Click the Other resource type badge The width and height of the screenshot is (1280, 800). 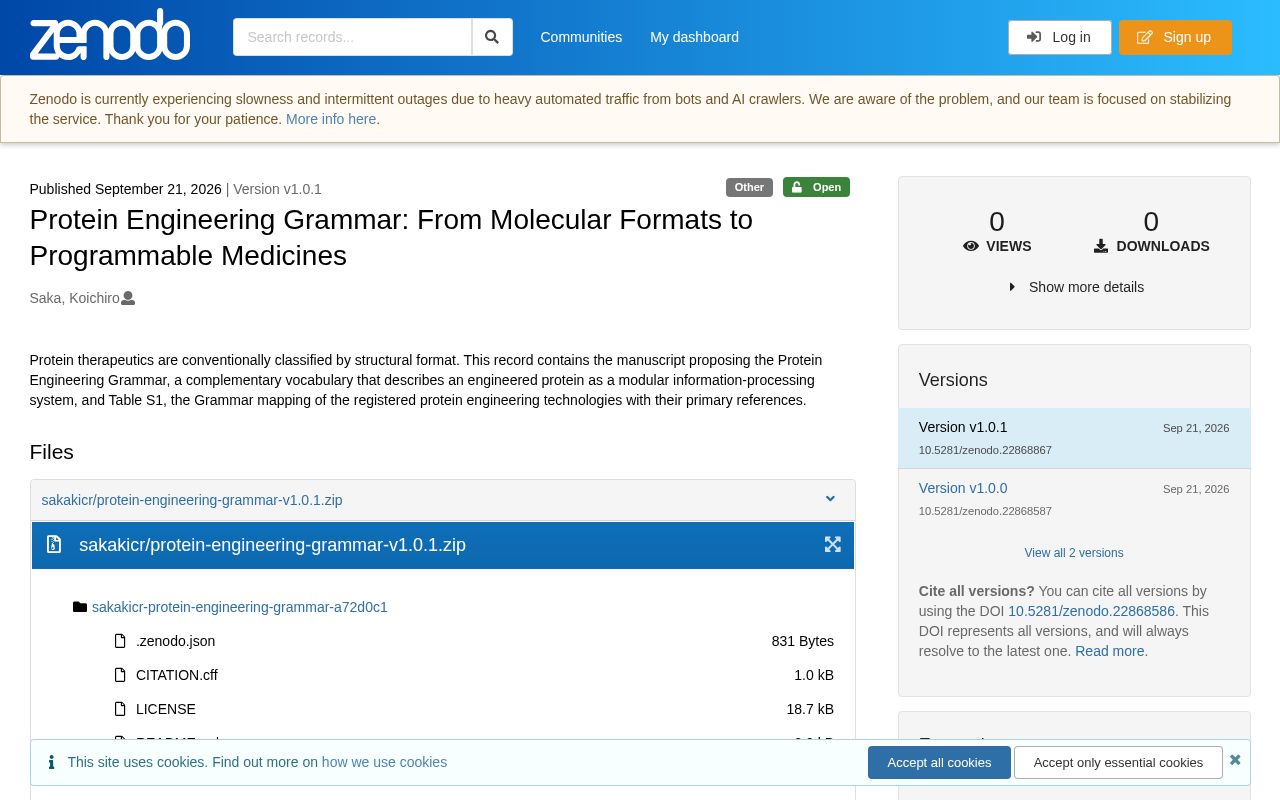(x=749, y=187)
